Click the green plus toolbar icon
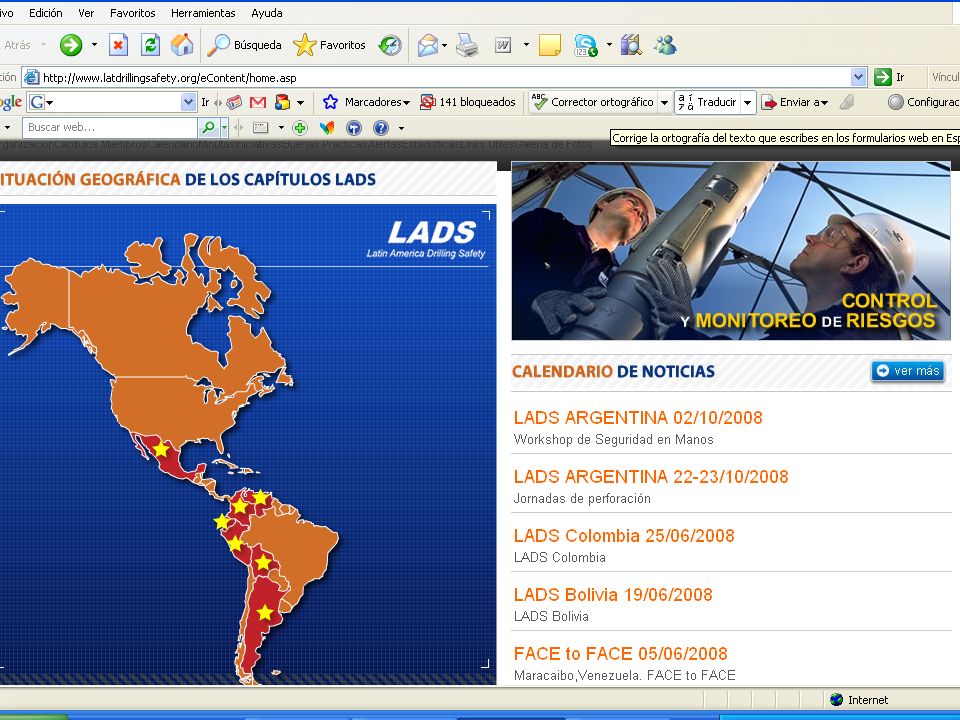The height and width of the screenshot is (720, 960). (300, 127)
